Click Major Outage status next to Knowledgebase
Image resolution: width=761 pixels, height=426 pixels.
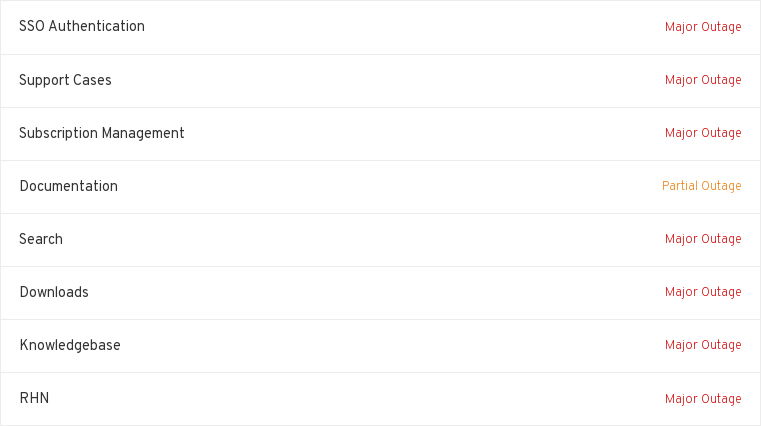[703, 345]
